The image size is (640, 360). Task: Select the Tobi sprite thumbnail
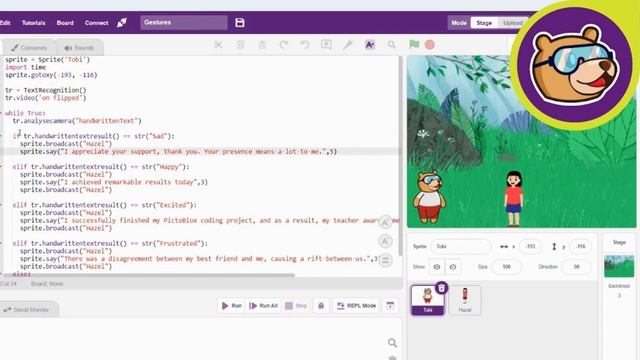[x=427, y=300]
